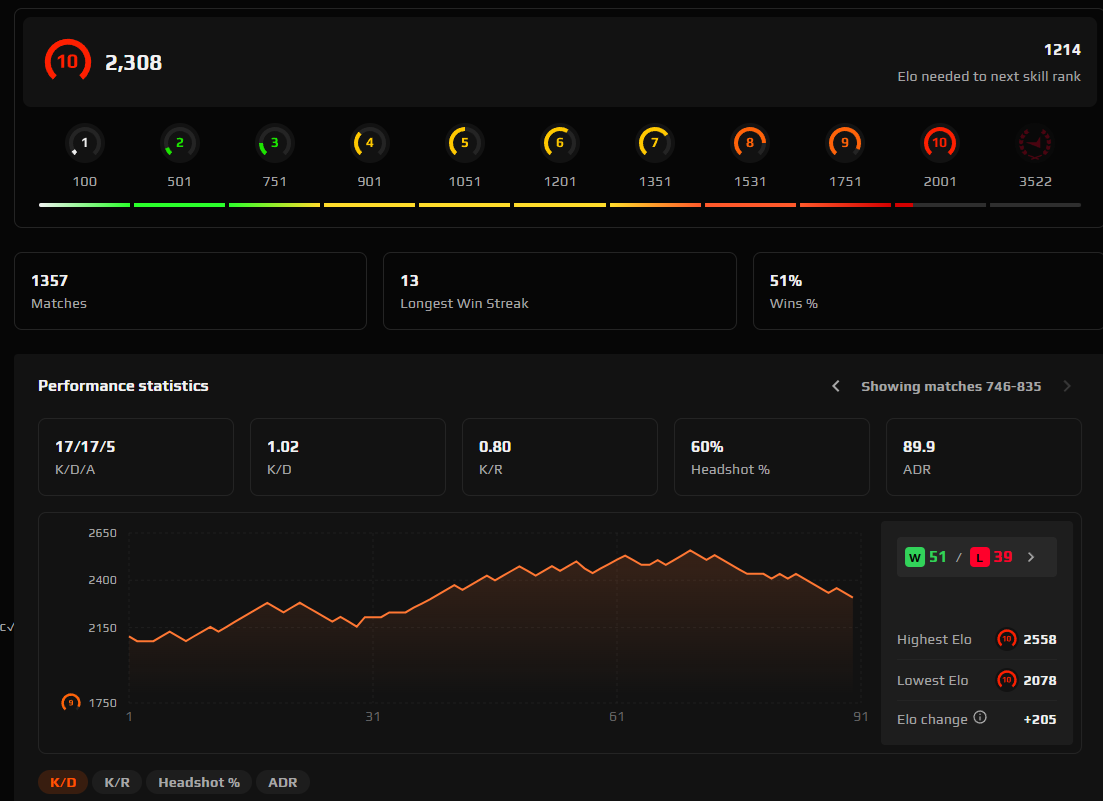Open the 1357 Matches card
1103x801 pixels.
(190, 290)
